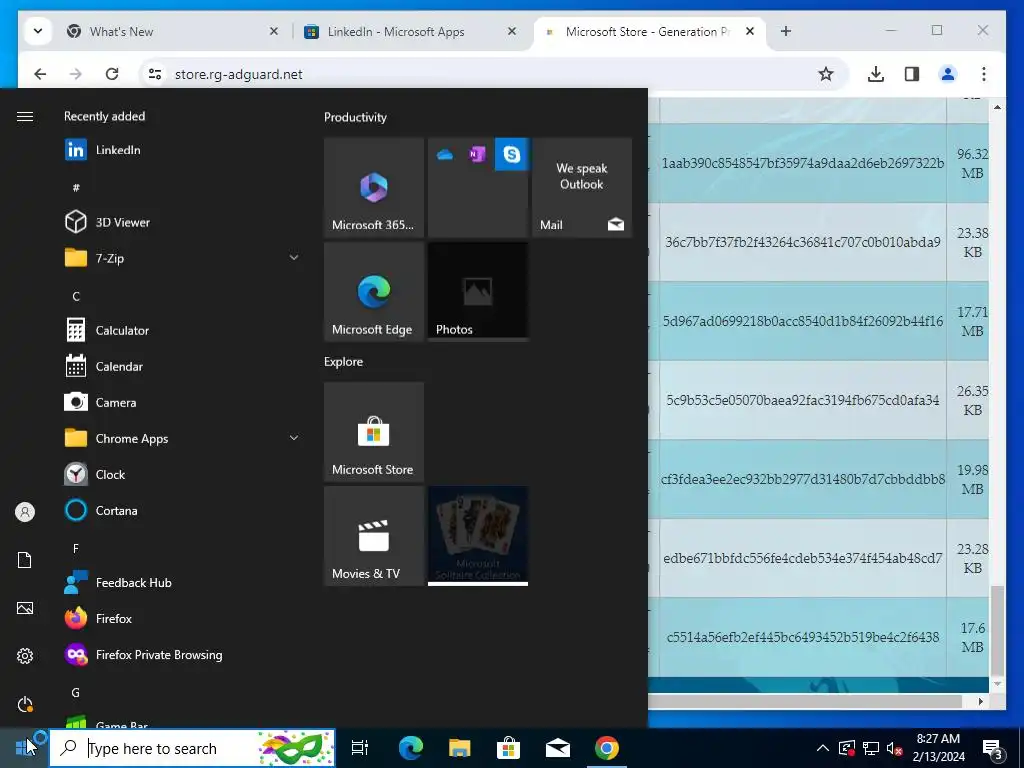The image size is (1024, 768).
Task: Open Chrome downloads
Action: click(876, 74)
